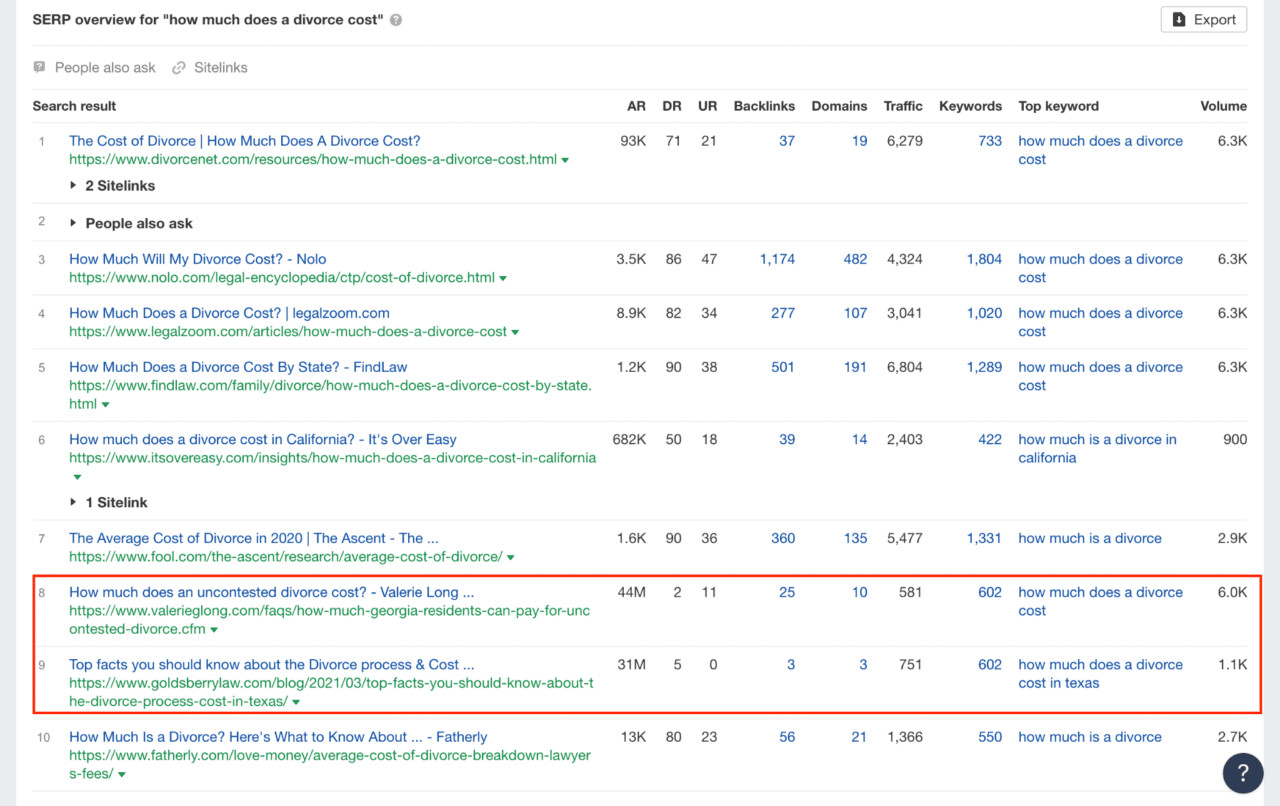Click the Backlinks column header
This screenshot has width=1280, height=806.
764,106
